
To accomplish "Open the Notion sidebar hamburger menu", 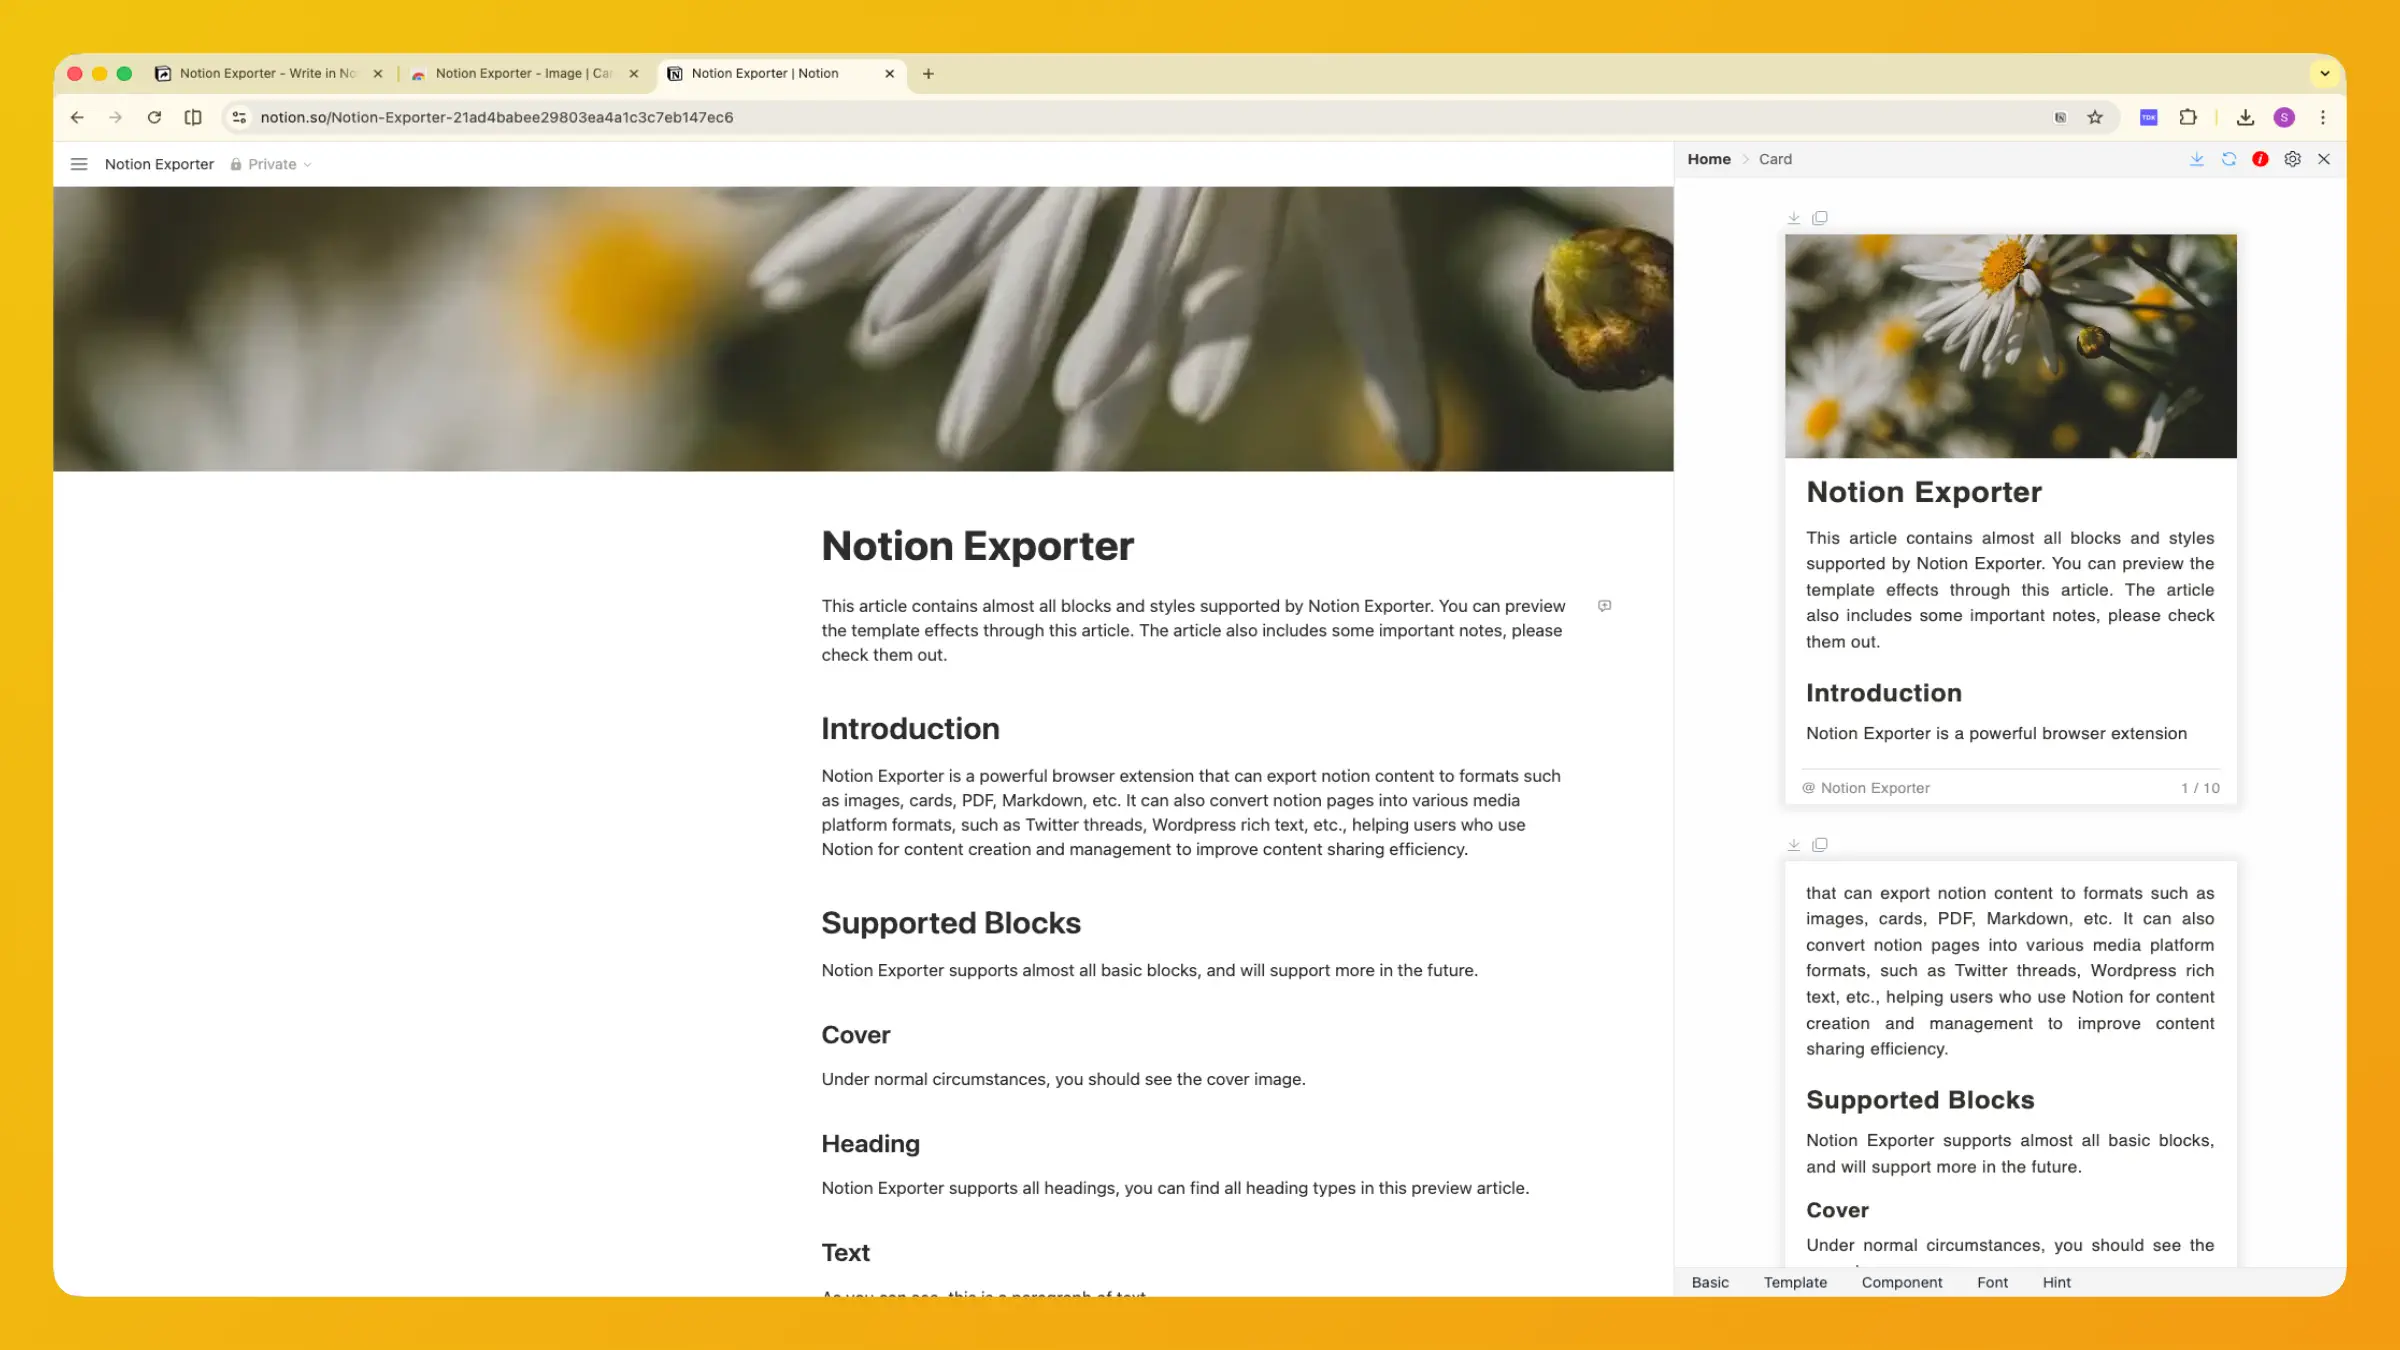I will pos(79,164).
